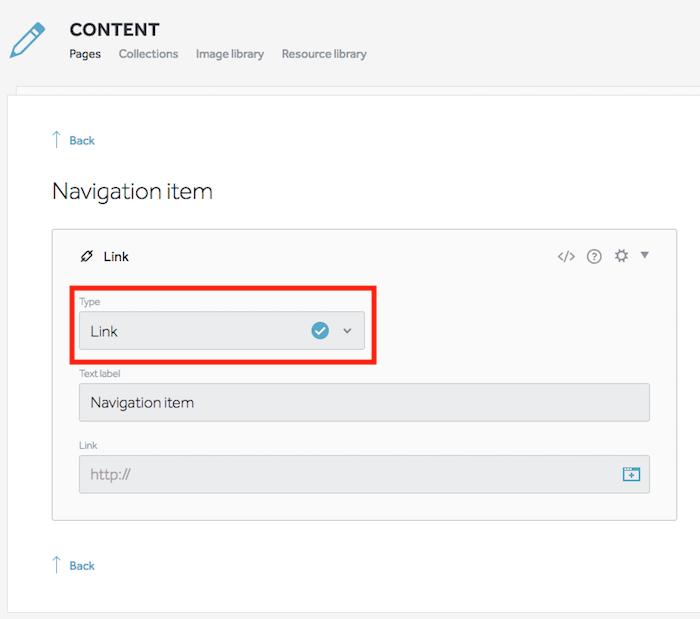Click the top Back arrow icon
Screen dimensions: 700x619
click(56, 140)
